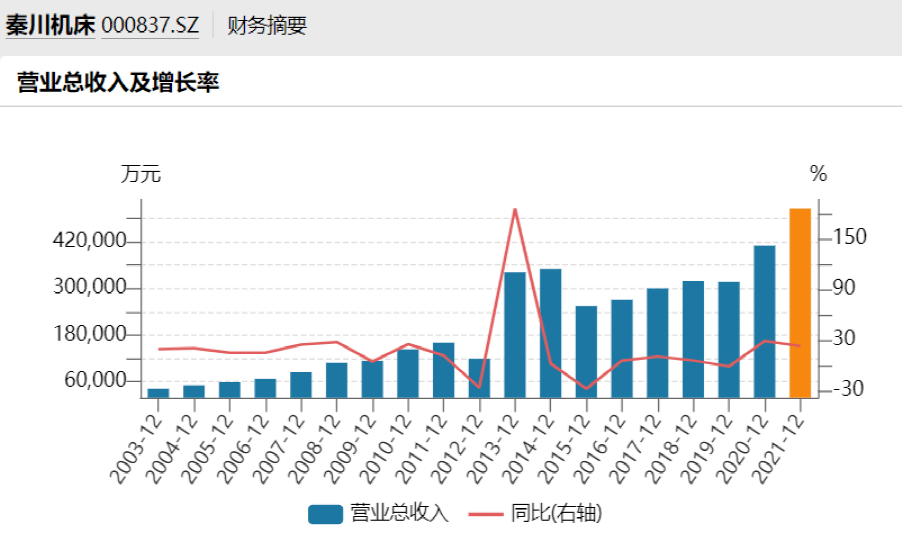Select the 2019-12 revenue bar
Viewport: 902px width, 540px height.
click(x=729, y=340)
